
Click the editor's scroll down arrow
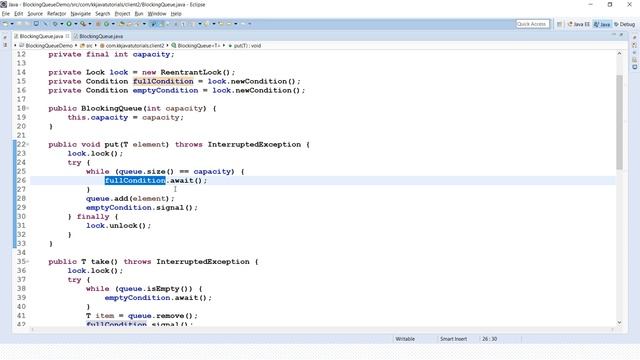click(620, 322)
